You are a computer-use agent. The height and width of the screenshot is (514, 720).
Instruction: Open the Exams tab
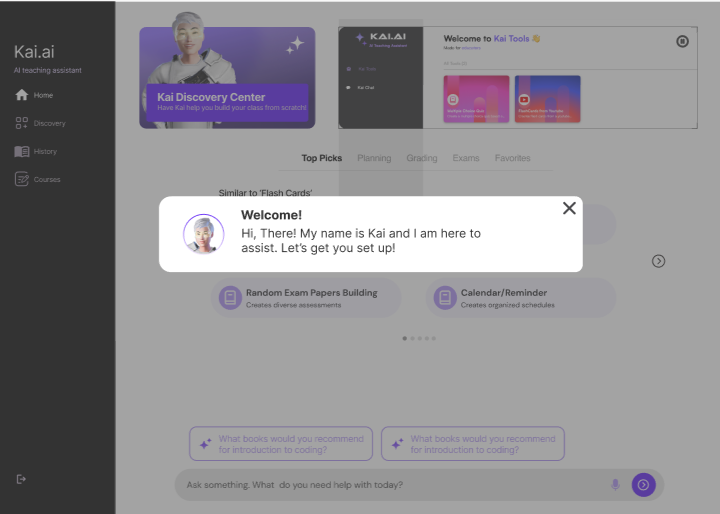tap(466, 158)
